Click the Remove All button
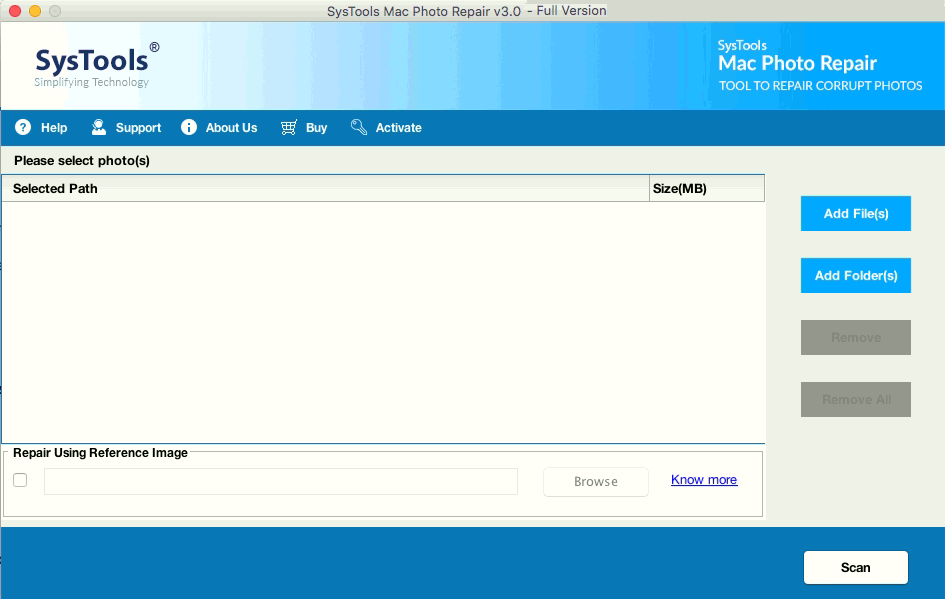The image size is (945, 599). click(x=856, y=400)
